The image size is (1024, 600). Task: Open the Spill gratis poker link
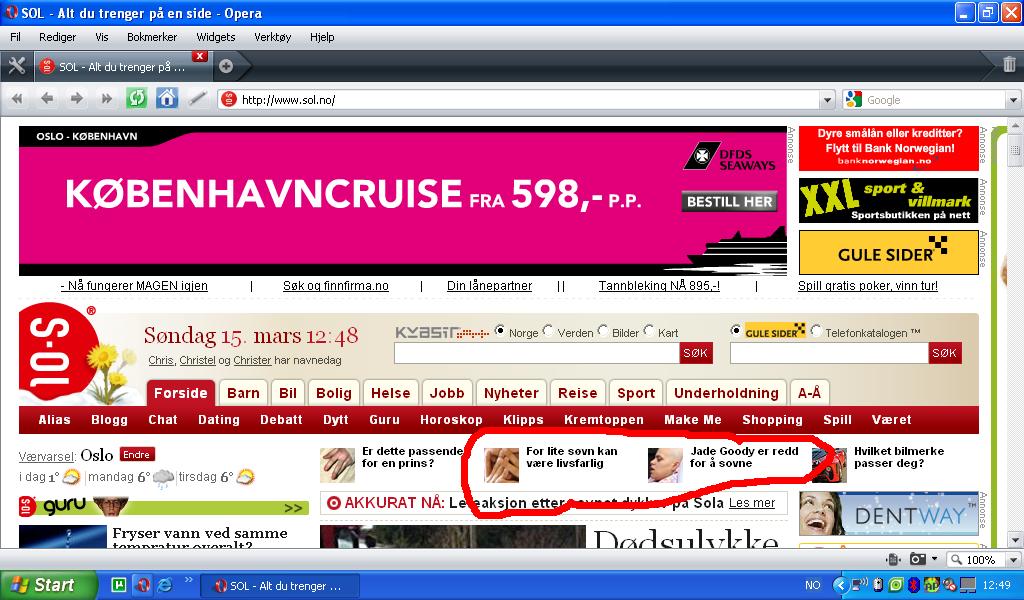point(868,285)
